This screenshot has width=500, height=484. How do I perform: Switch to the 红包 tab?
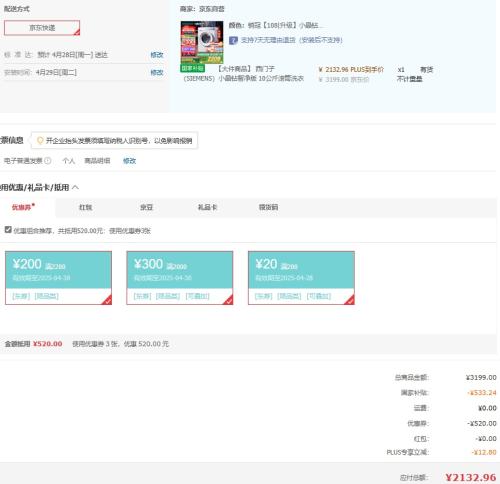(x=85, y=207)
